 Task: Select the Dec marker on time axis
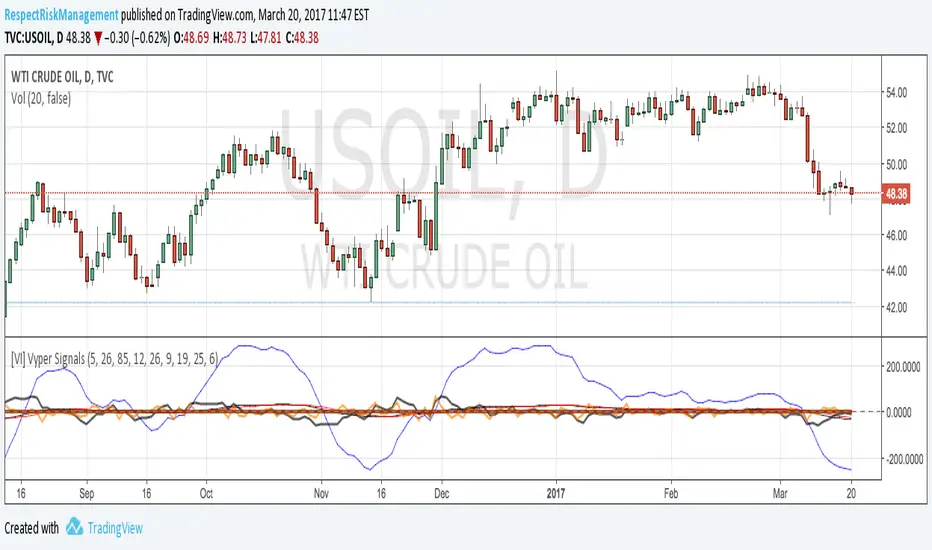click(x=442, y=494)
